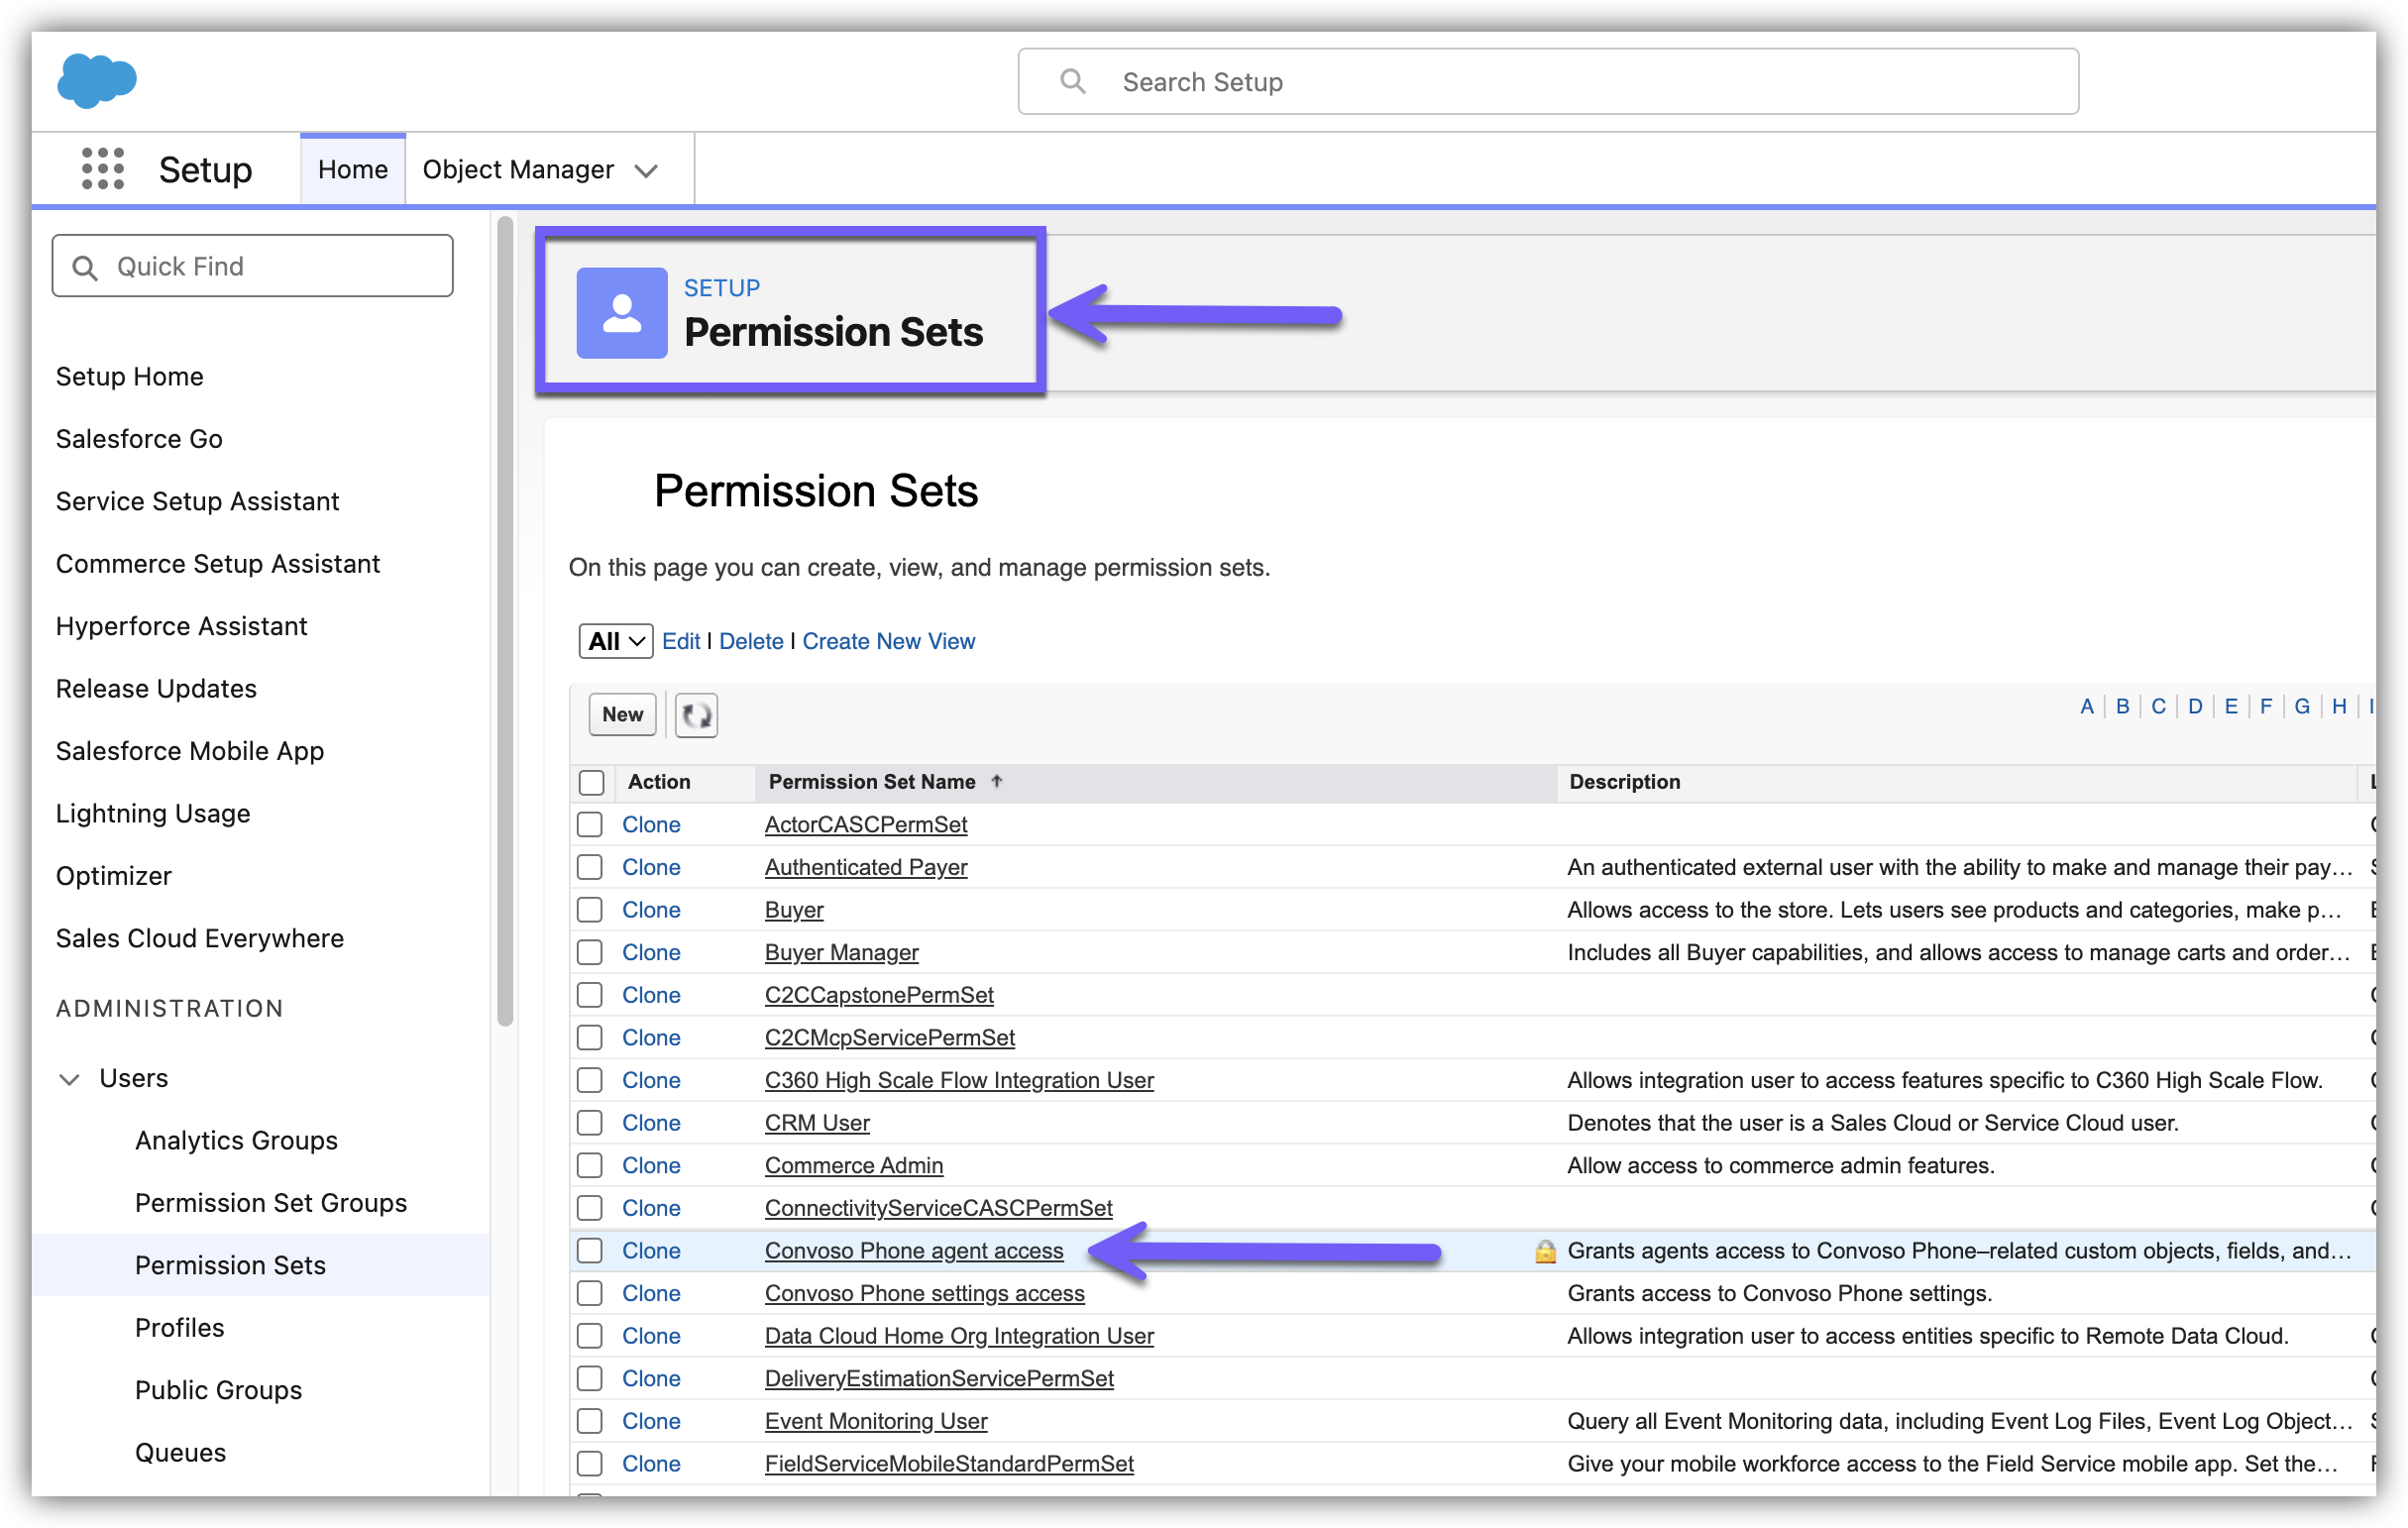Open the All view dropdown

[615, 641]
